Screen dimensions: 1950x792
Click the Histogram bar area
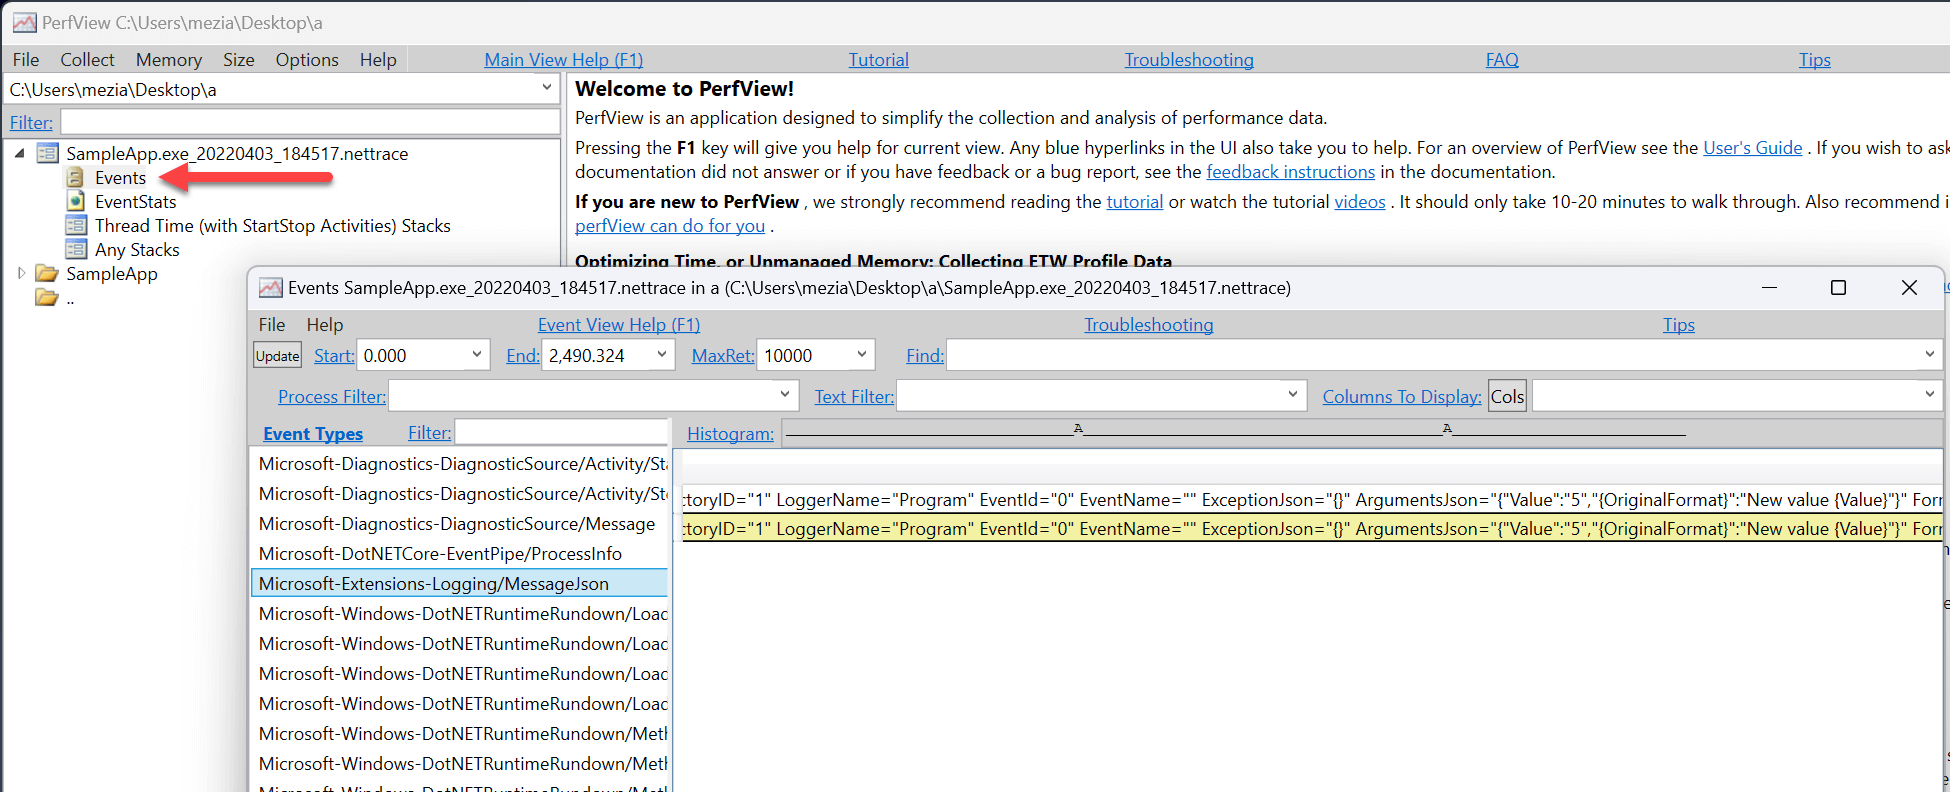[x=1235, y=434]
